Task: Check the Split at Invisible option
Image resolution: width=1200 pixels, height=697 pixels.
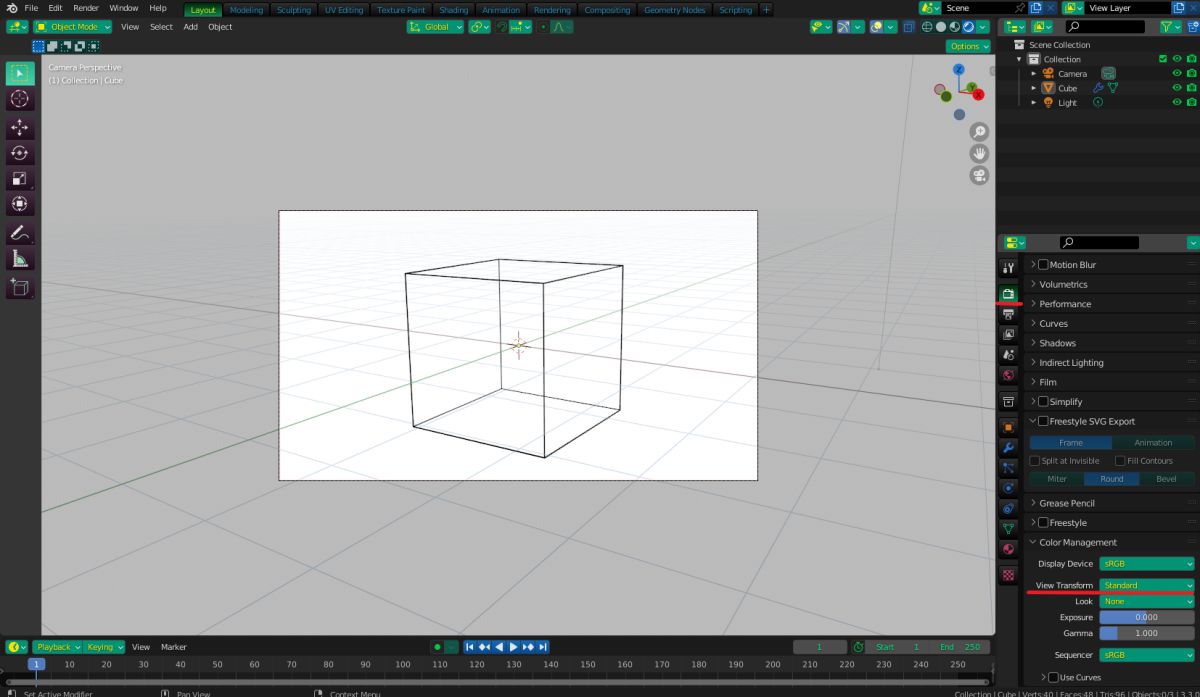Action: [x=1035, y=461]
